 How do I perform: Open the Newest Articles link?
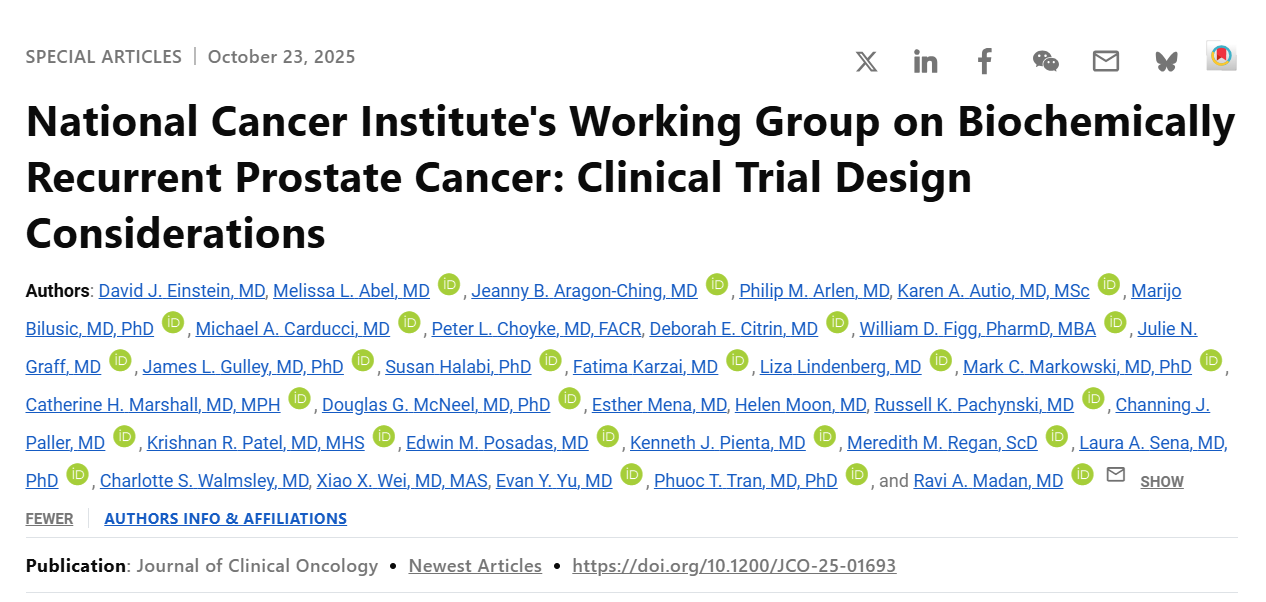475,566
